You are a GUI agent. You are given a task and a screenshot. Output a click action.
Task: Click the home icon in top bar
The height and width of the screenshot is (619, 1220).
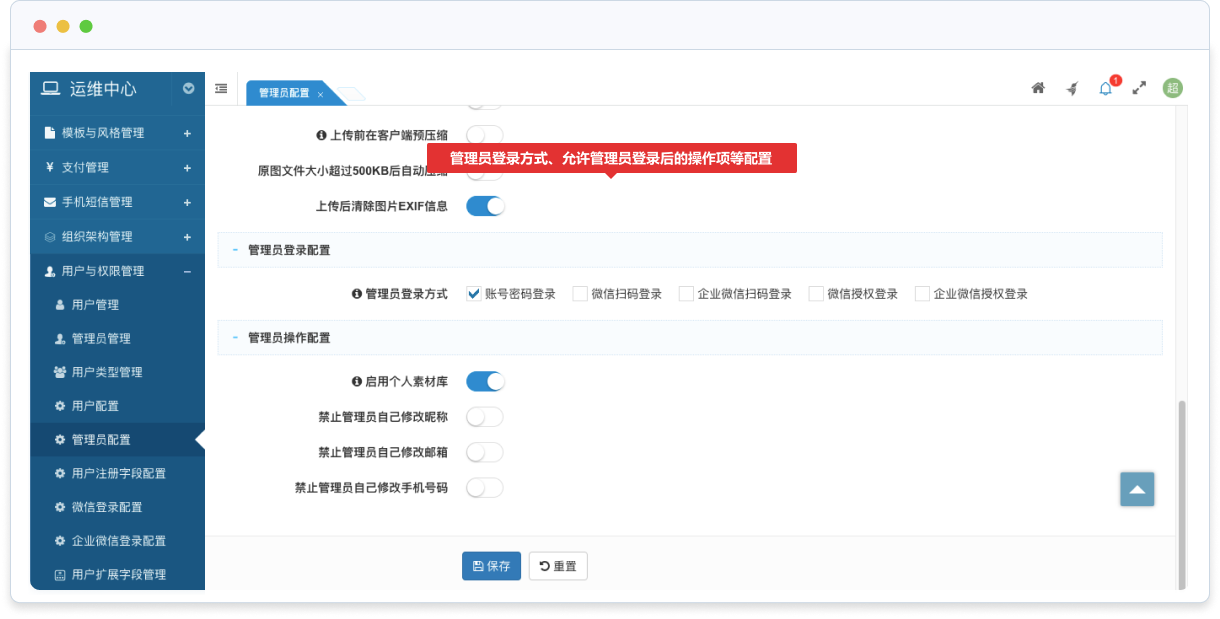[x=1038, y=88]
